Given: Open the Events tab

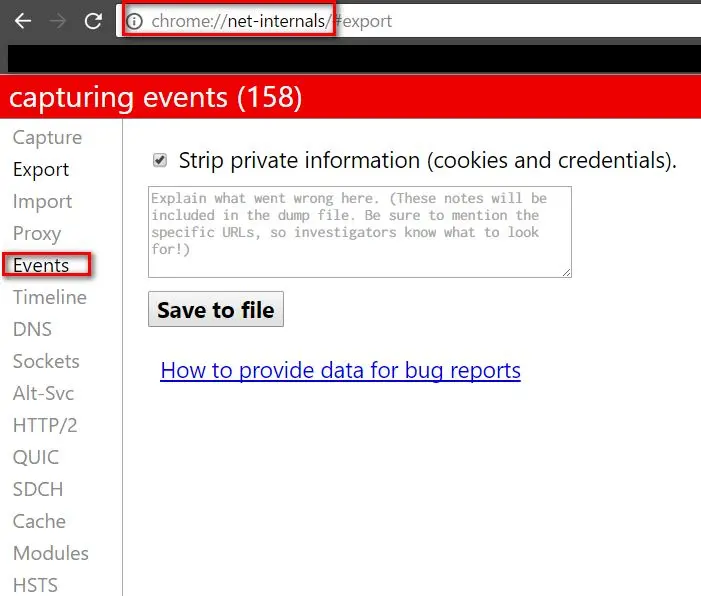Looking at the screenshot, I should point(41,266).
